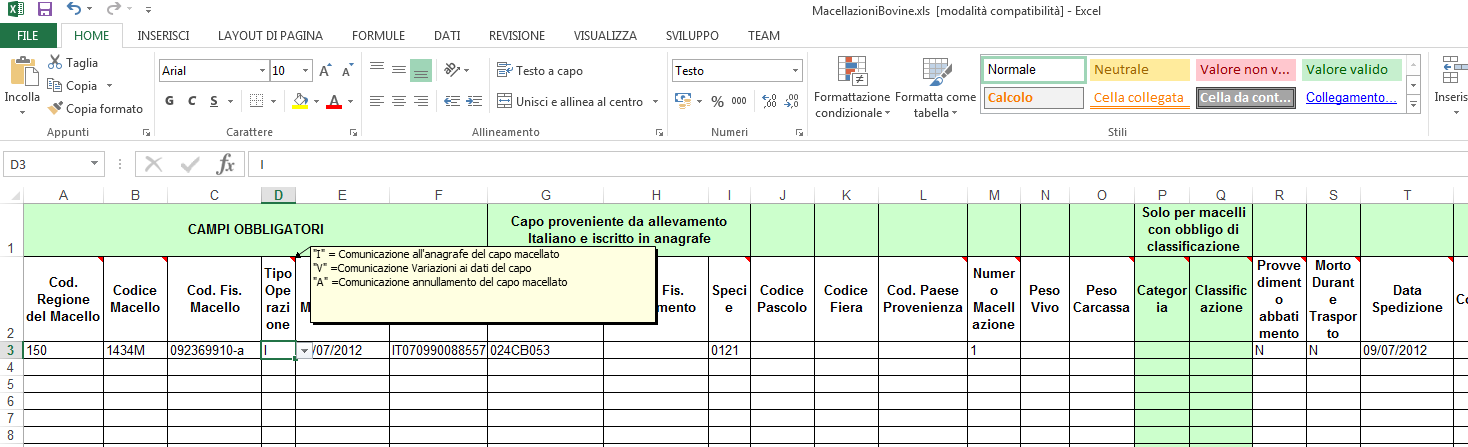
Task: Open cell D3 validation dropdown arrow
Action: (304, 350)
